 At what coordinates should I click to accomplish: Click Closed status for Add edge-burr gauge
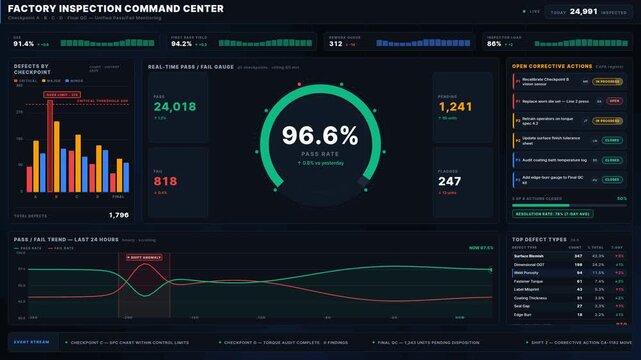[612, 179]
